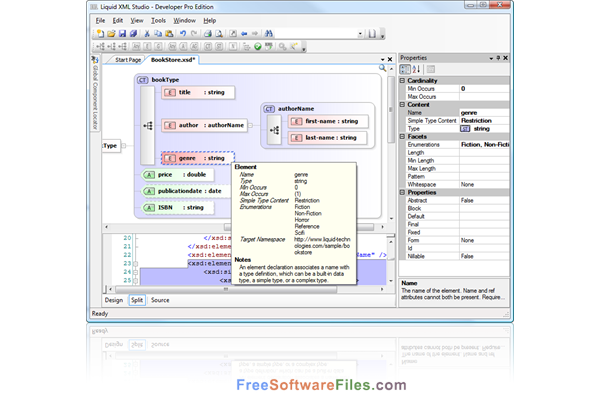The width and height of the screenshot is (600, 400).
Task: Select the ISBN attribute node
Action: click(178, 208)
